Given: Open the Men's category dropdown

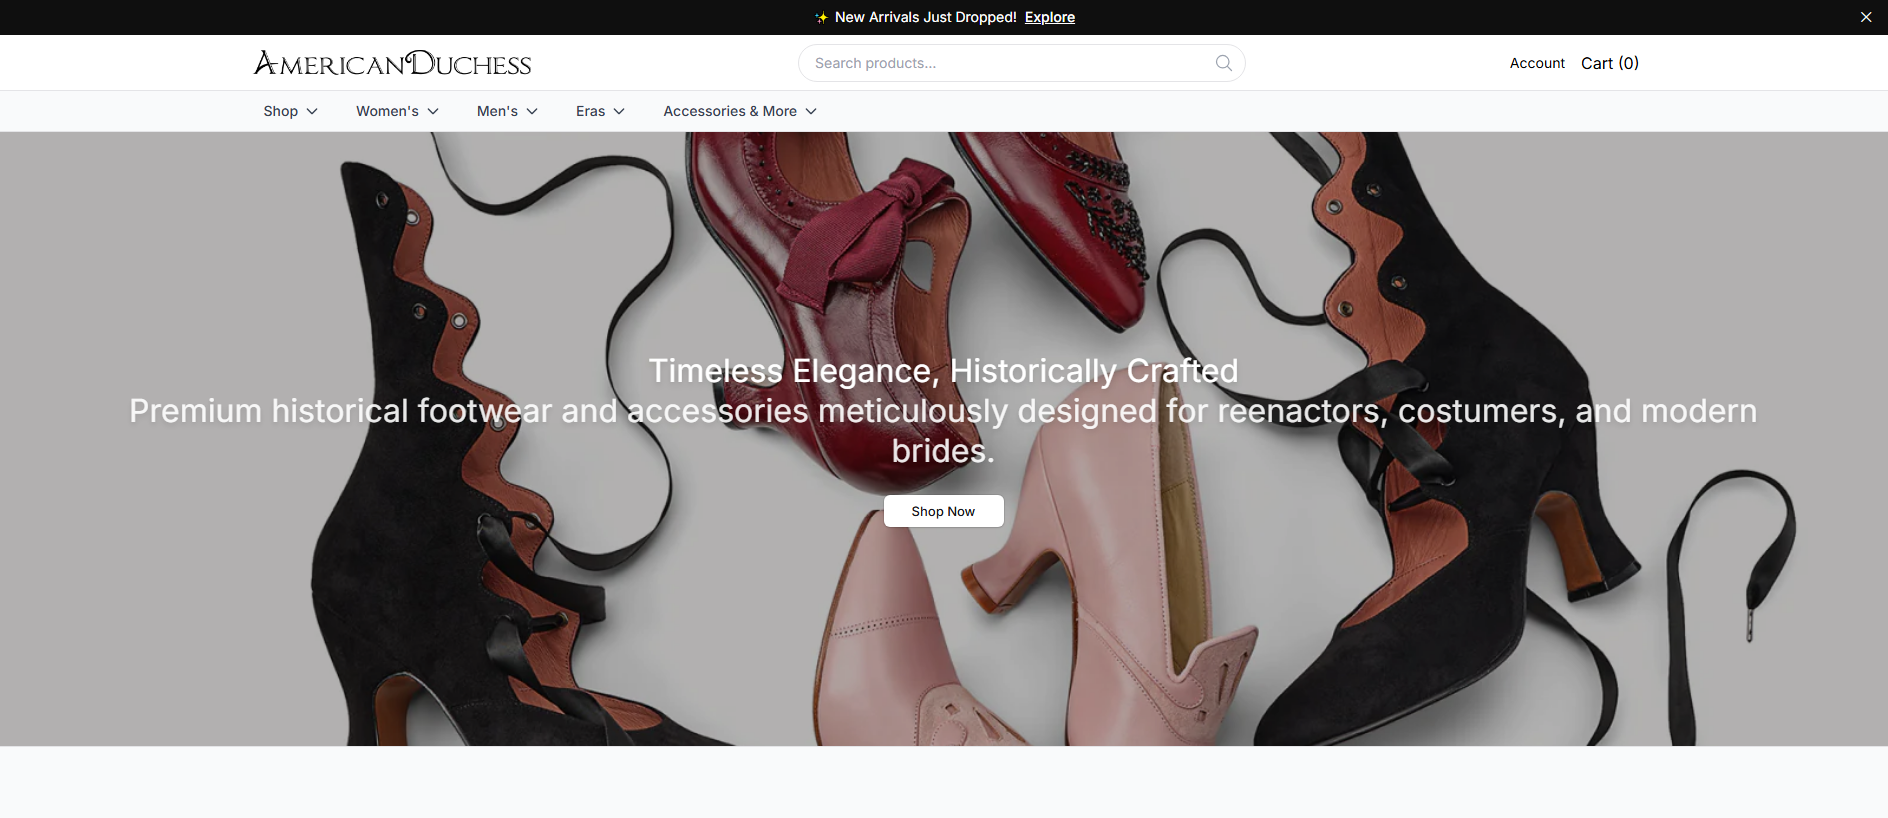Looking at the screenshot, I should coord(507,111).
